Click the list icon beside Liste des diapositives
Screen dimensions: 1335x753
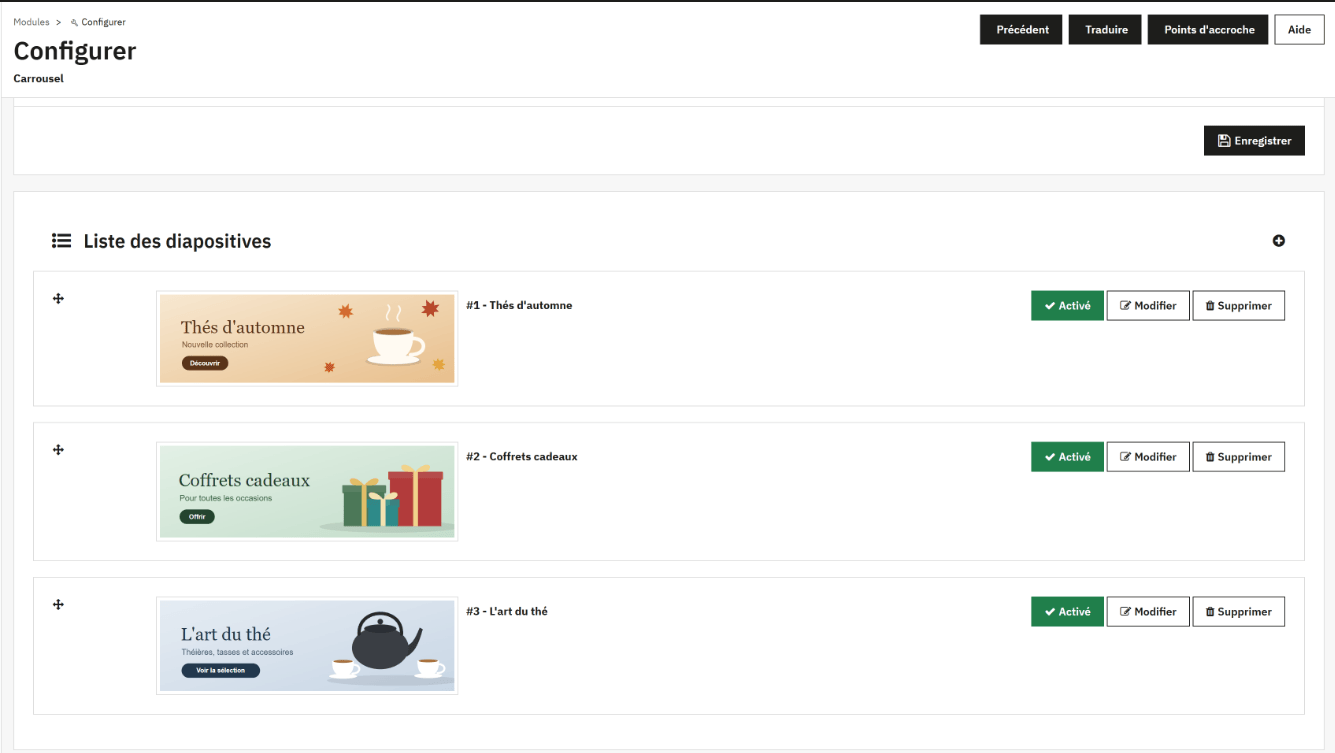(x=62, y=241)
